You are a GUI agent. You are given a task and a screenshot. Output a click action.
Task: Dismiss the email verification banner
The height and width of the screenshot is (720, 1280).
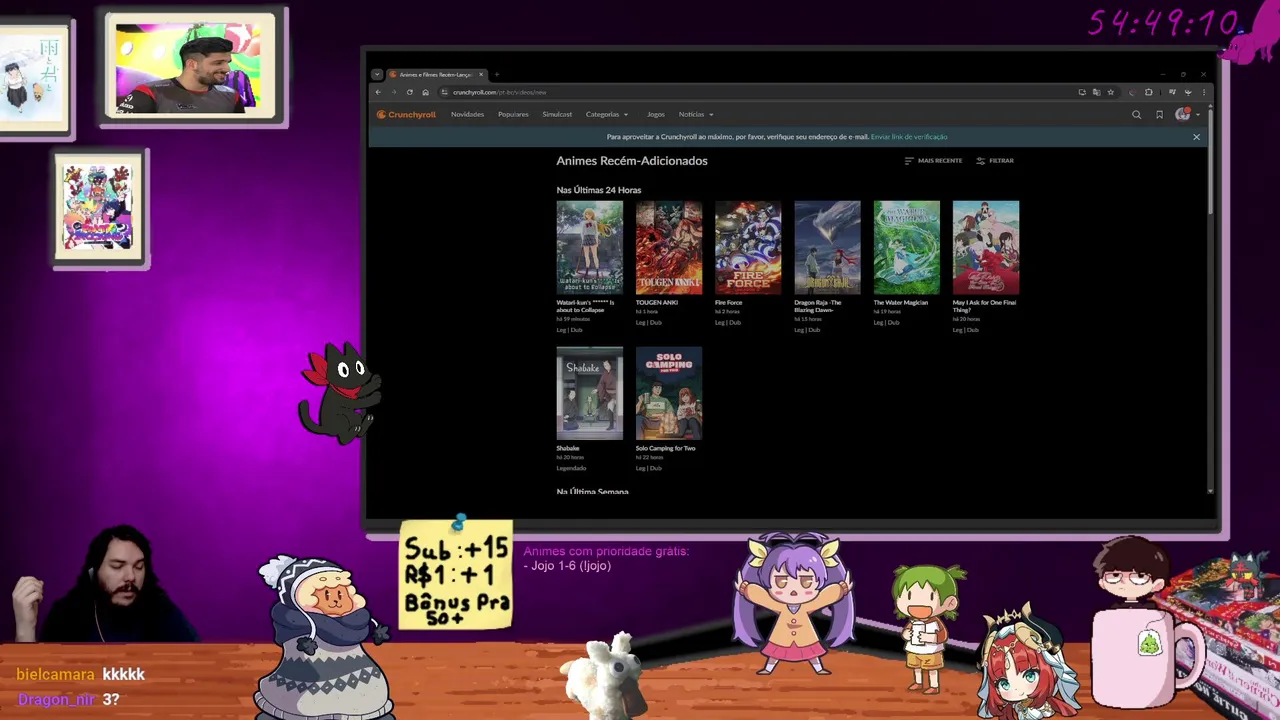[x=1196, y=137]
